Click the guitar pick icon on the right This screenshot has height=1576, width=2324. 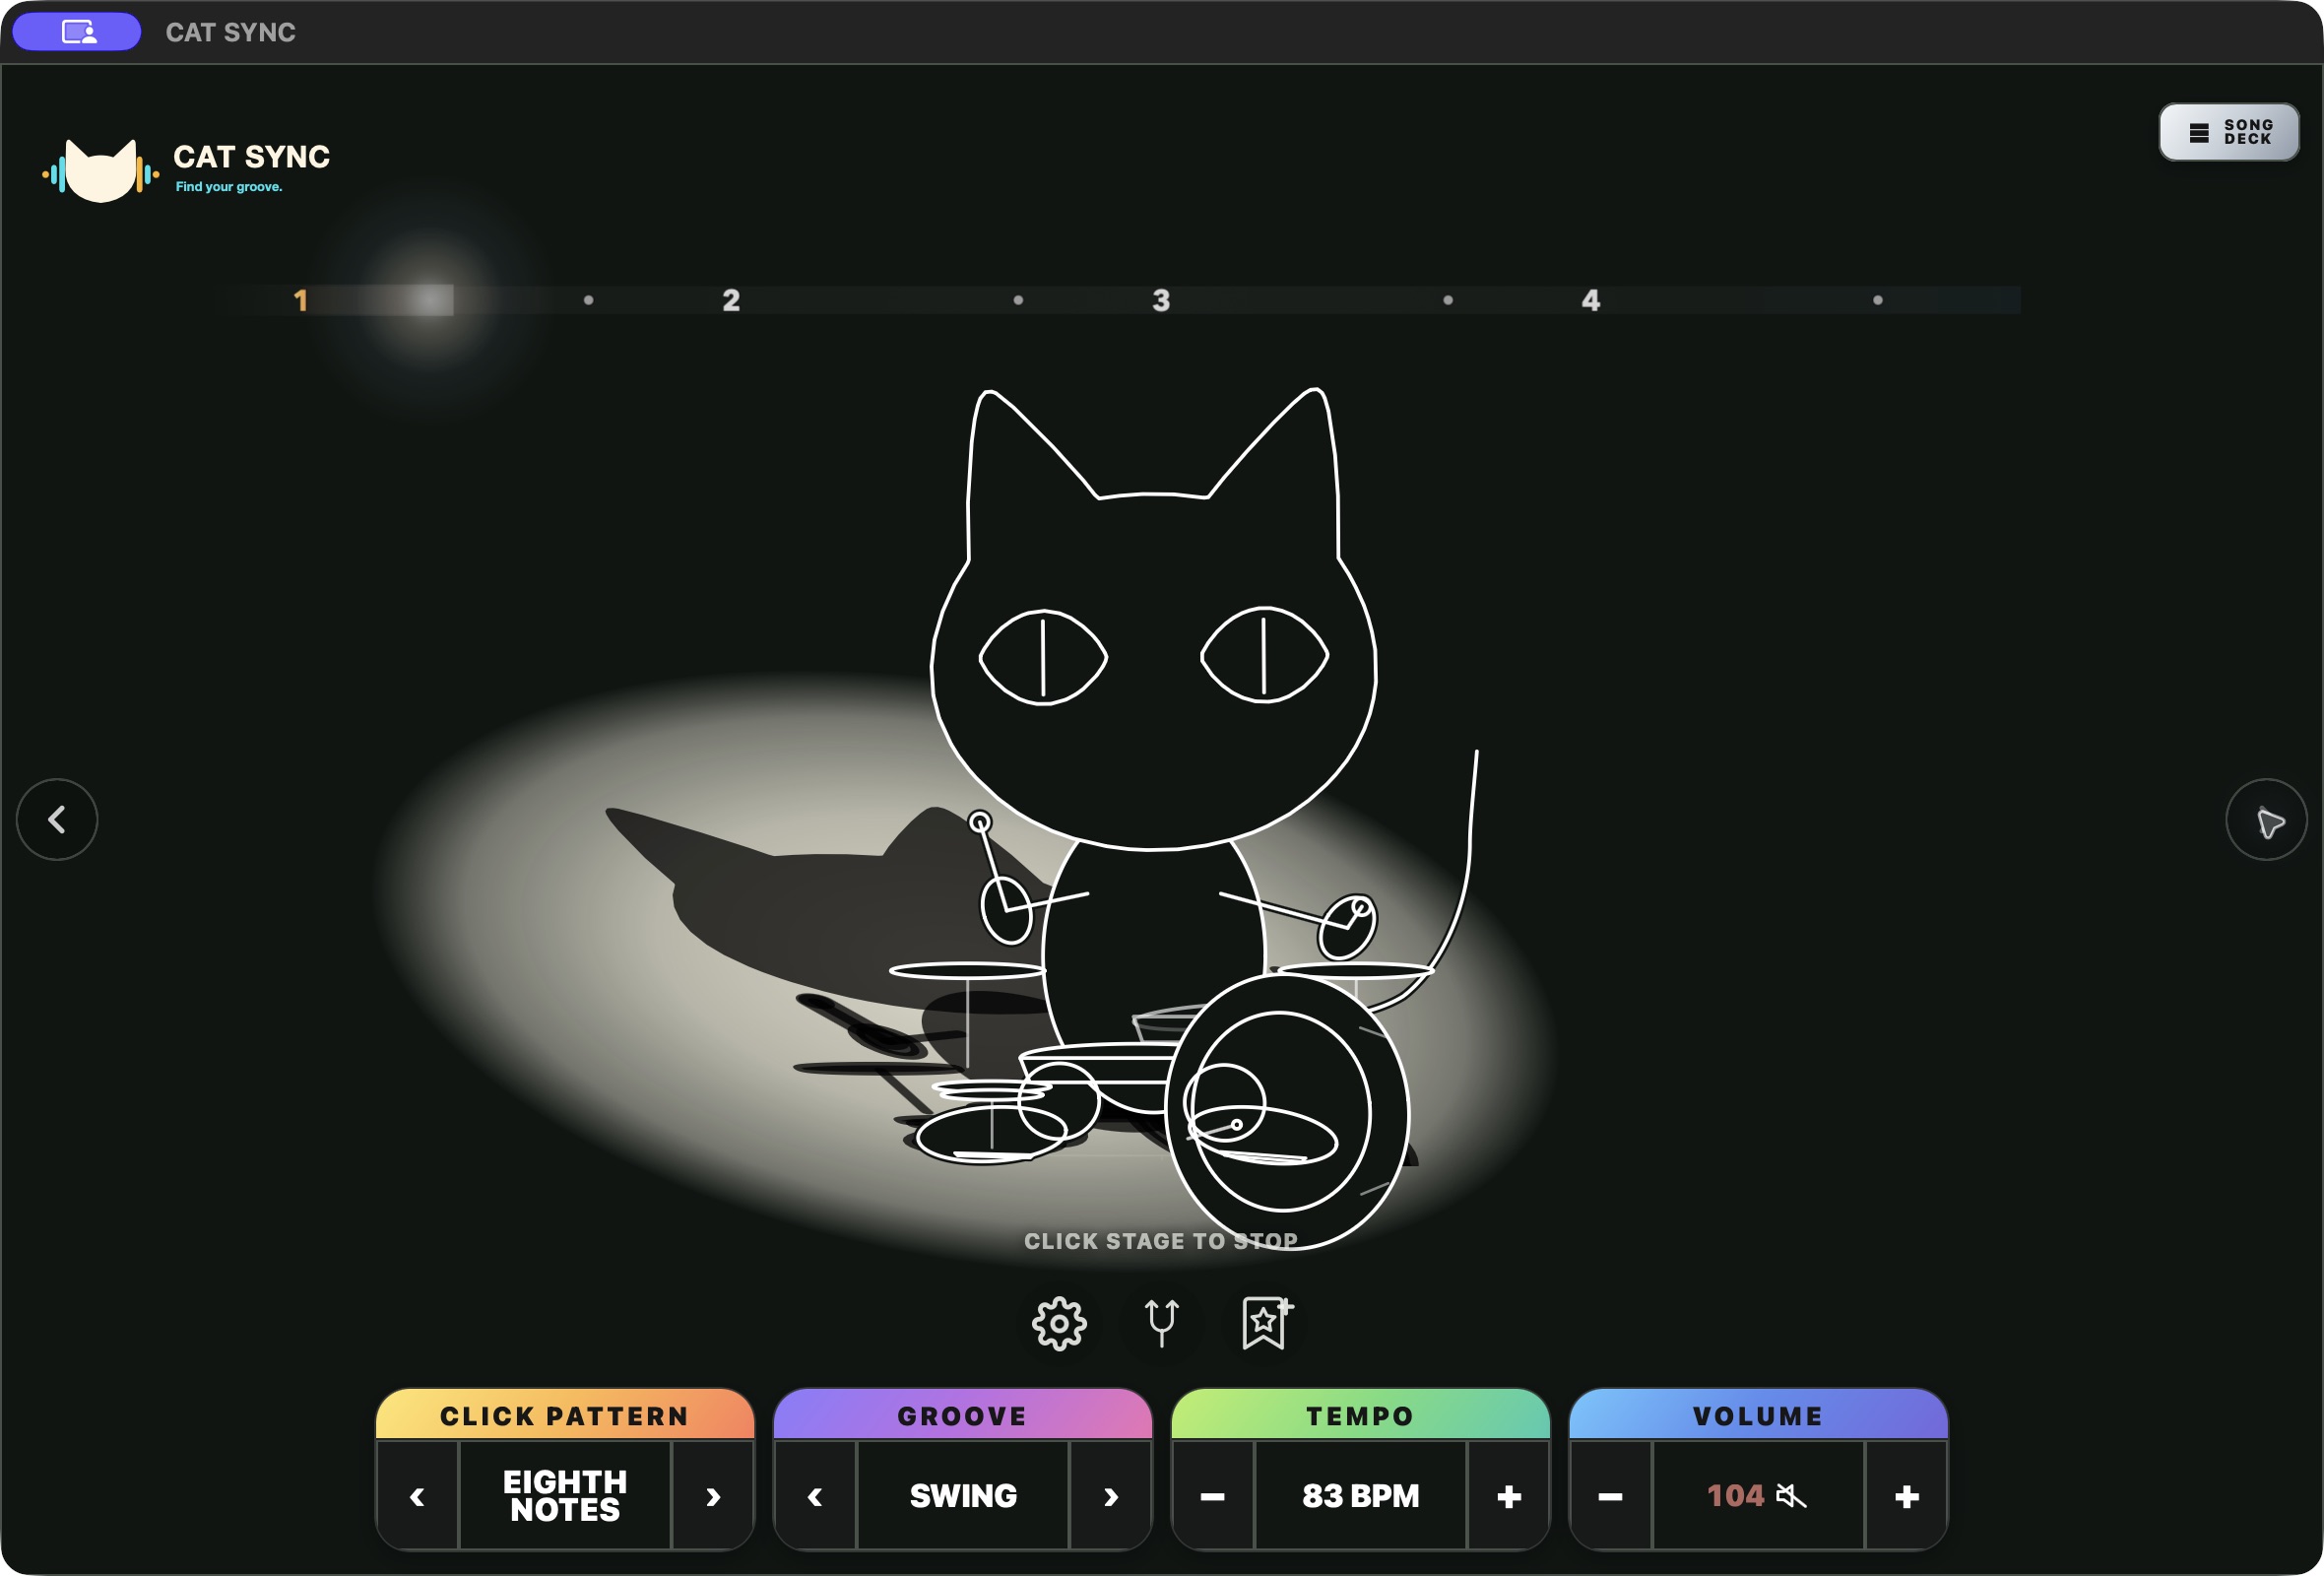click(x=2266, y=820)
